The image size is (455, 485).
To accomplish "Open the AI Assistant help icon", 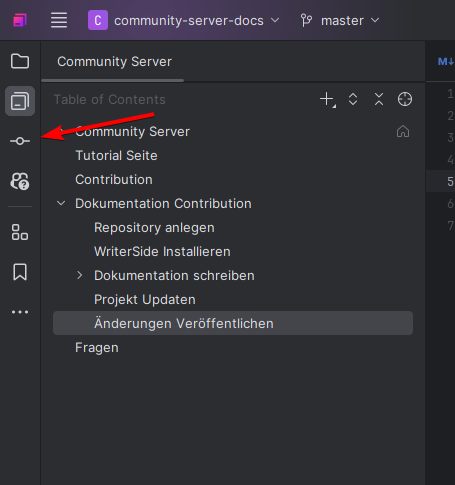I will point(20,181).
